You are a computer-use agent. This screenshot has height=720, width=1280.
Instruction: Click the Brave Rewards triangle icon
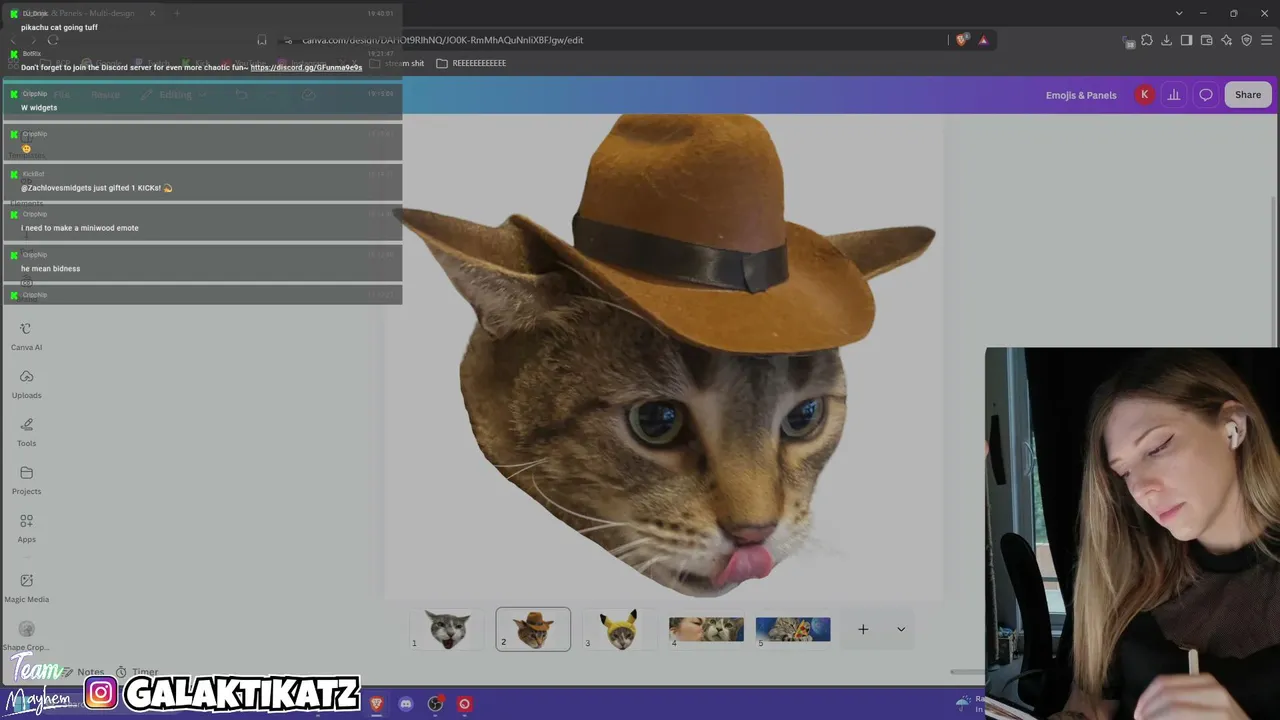[983, 40]
